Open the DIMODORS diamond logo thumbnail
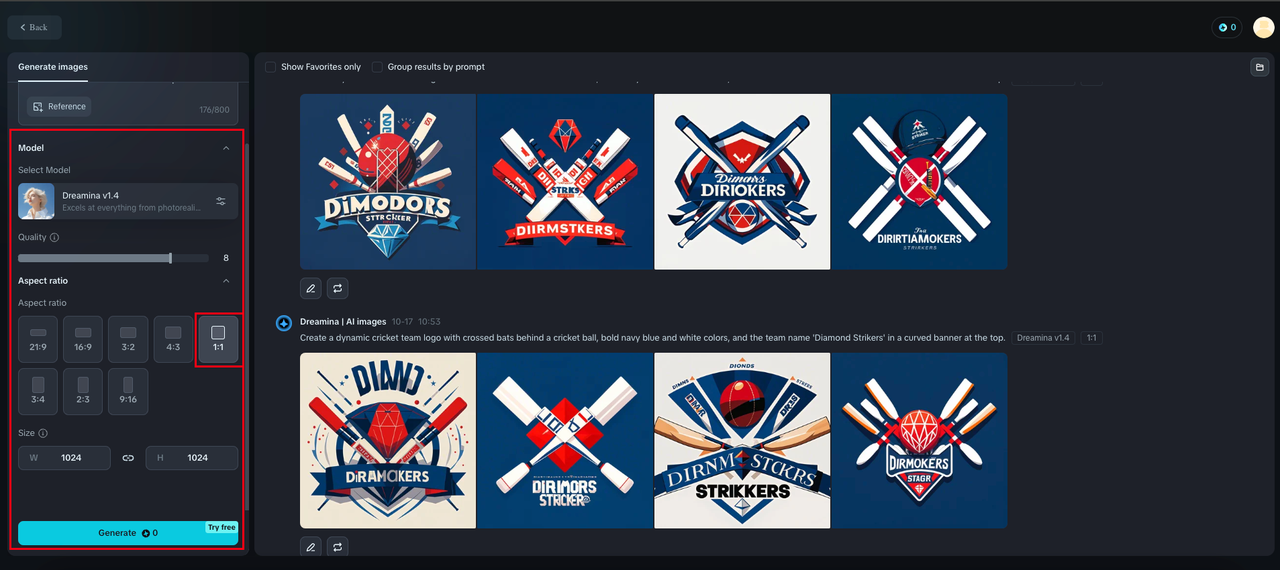Viewport: 1280px width, 570px height. coord(388,182)
